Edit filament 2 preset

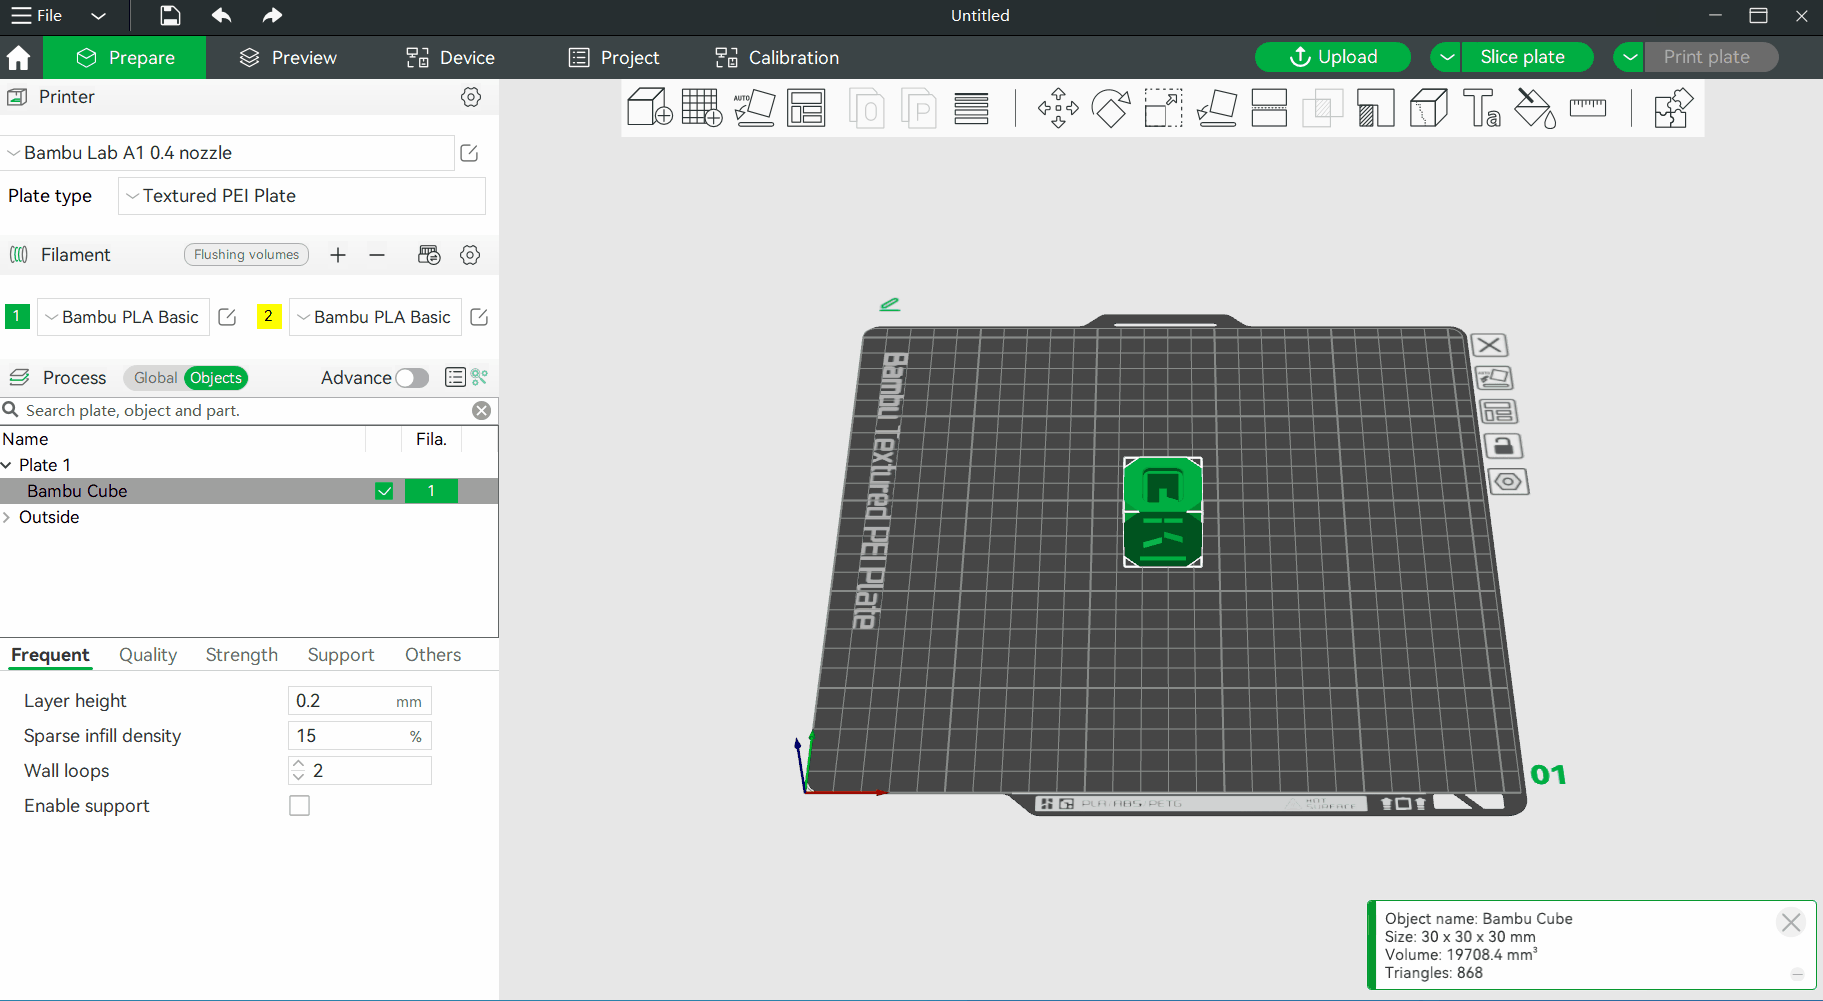click(479, 317)
